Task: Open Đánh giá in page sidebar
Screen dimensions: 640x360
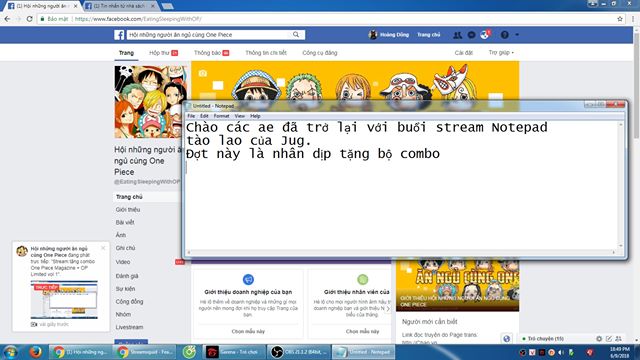Action: click(x=127, y=276)
